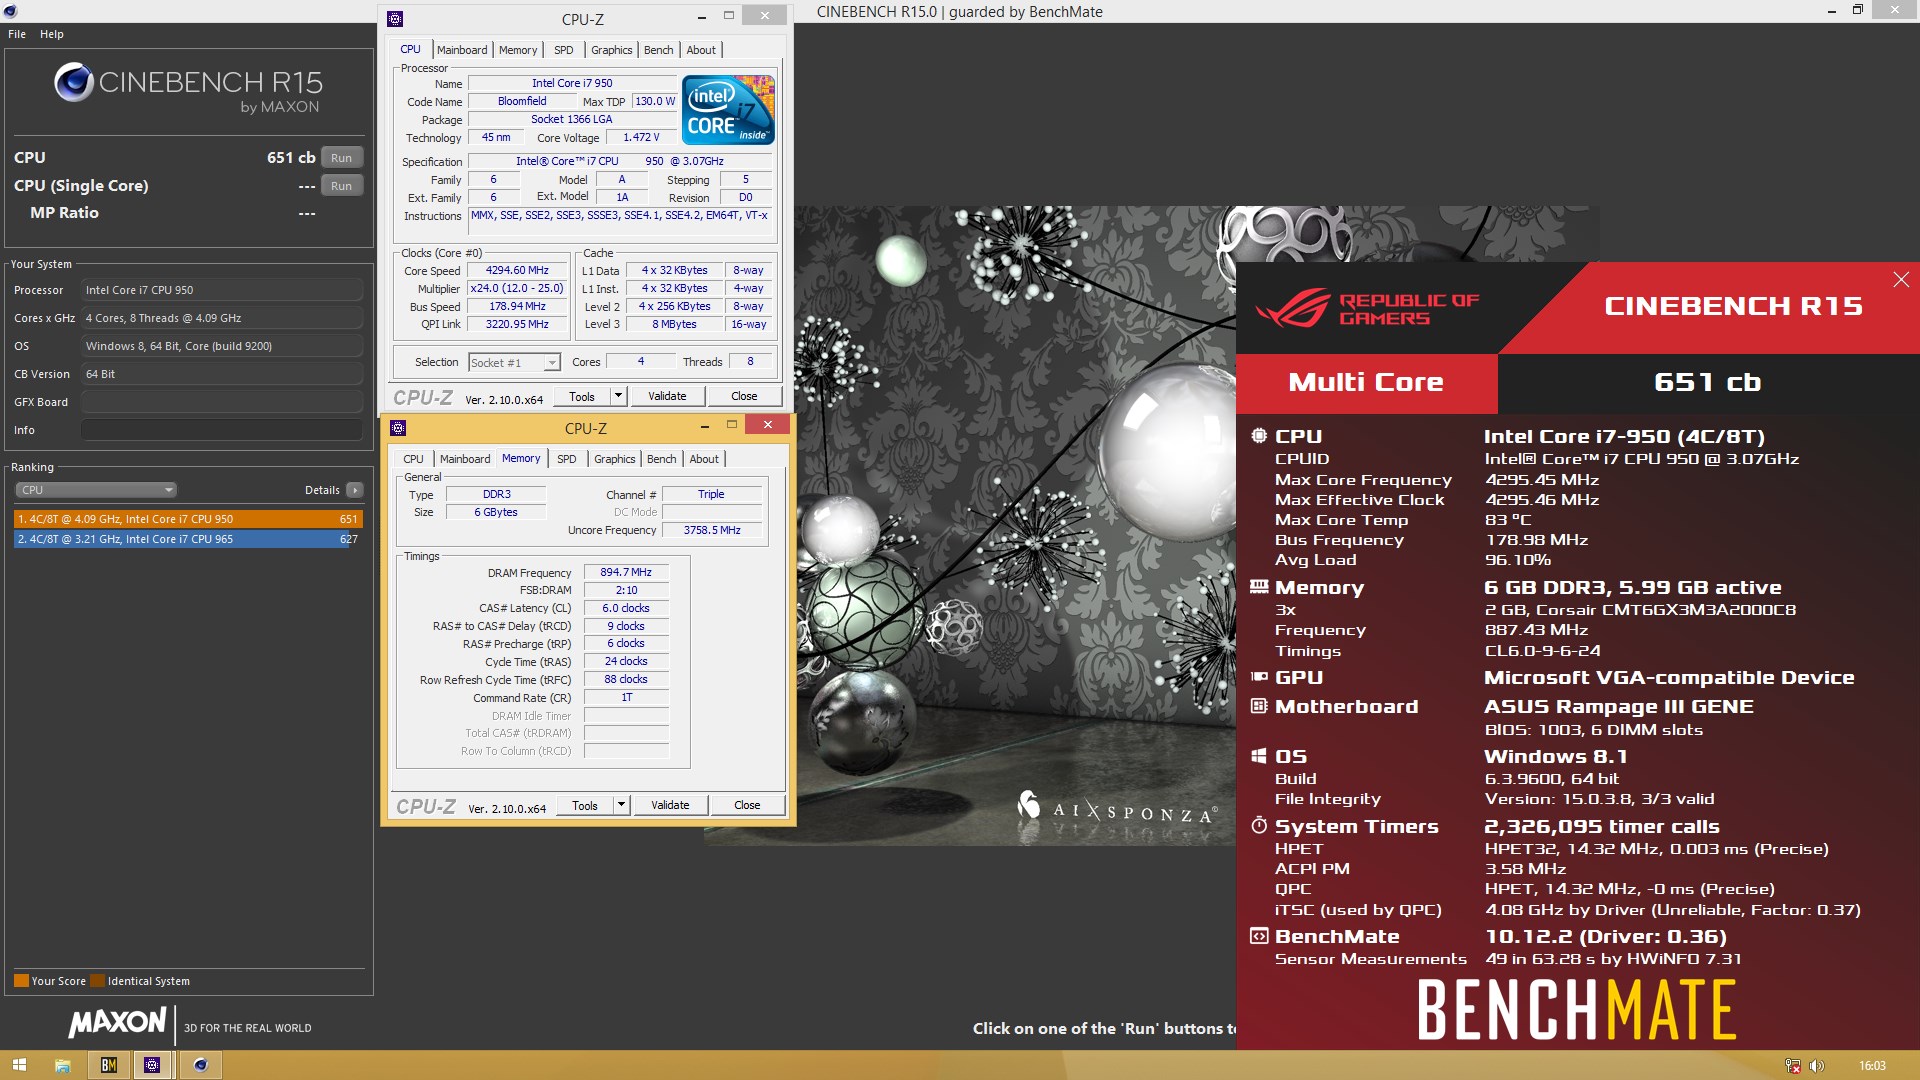Click the Intel Core i7 logo image

point(728,110)
